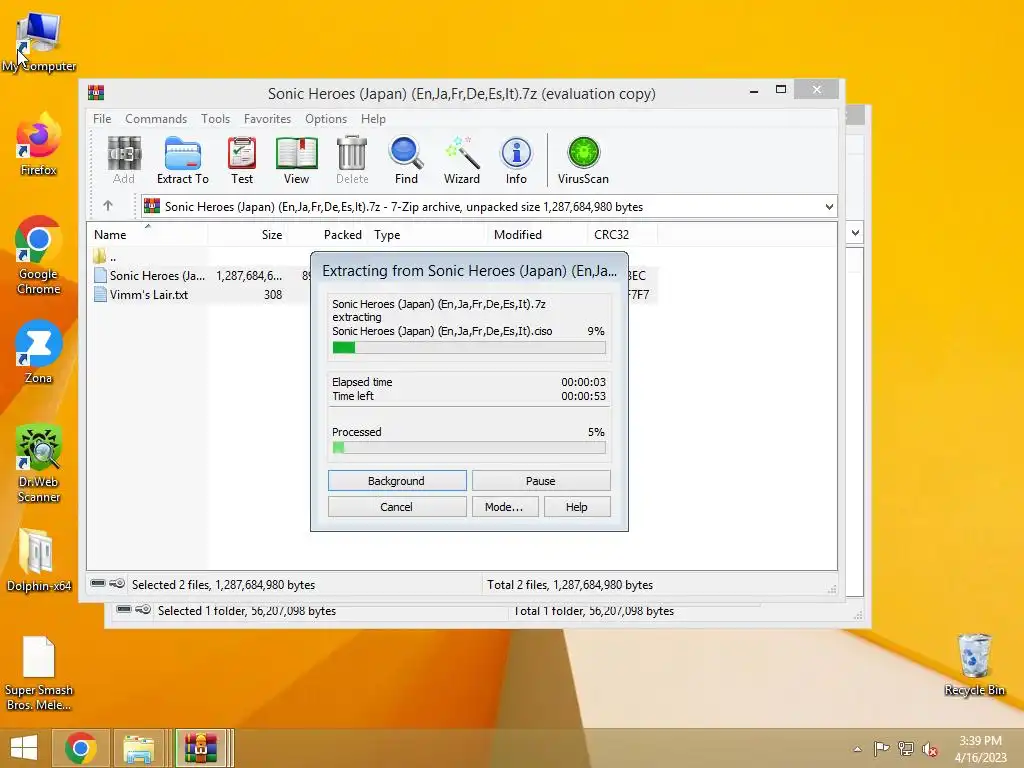The height and width of the screenshot is (768, 1024).
Task: Click Total 2 files status text
Action: [570, 584]
